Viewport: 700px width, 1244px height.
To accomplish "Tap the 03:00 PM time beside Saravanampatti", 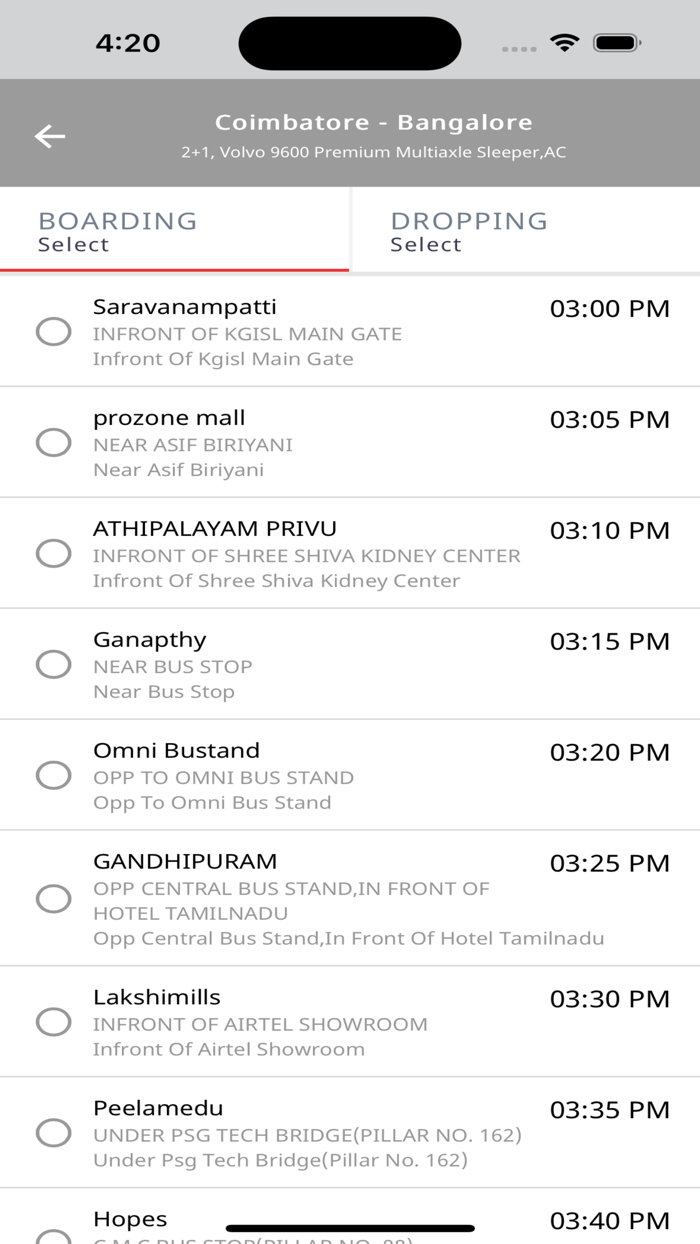I will tap(608, 309).
